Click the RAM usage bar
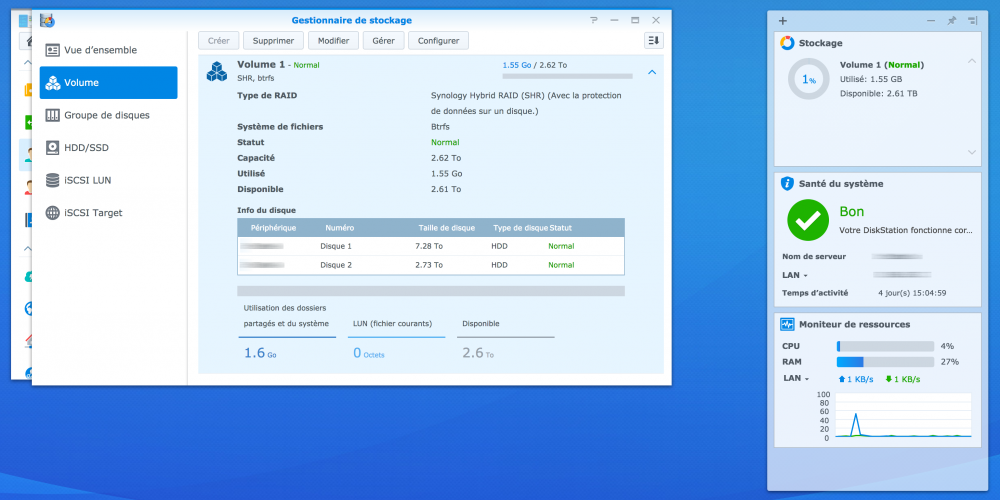1000x500 pixels. click(x=885, y=362)
